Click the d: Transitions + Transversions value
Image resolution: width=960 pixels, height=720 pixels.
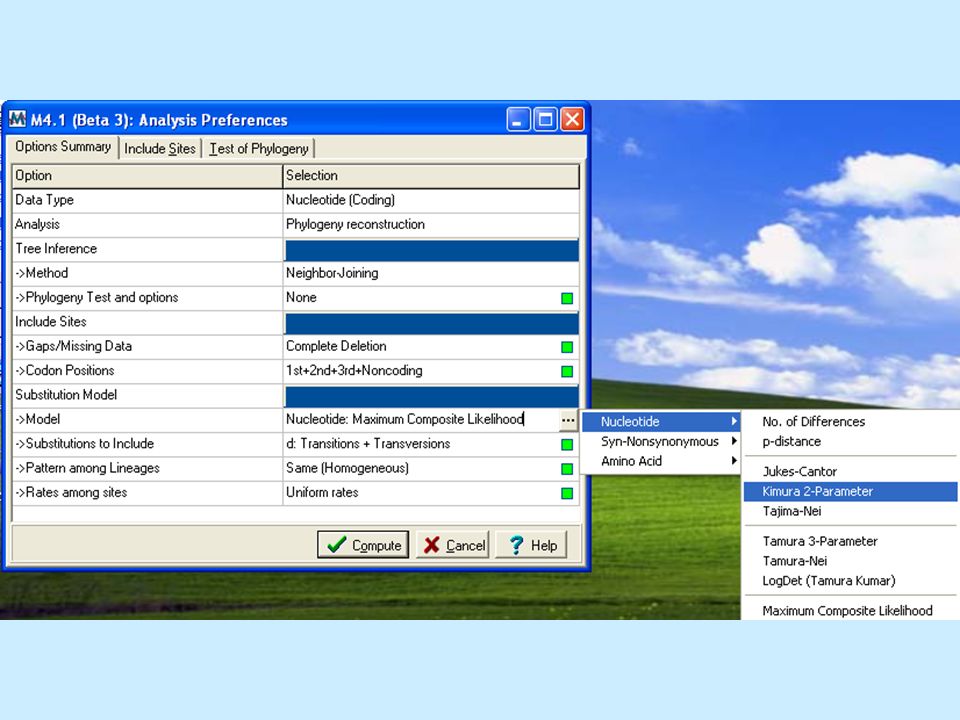[368, 444]
